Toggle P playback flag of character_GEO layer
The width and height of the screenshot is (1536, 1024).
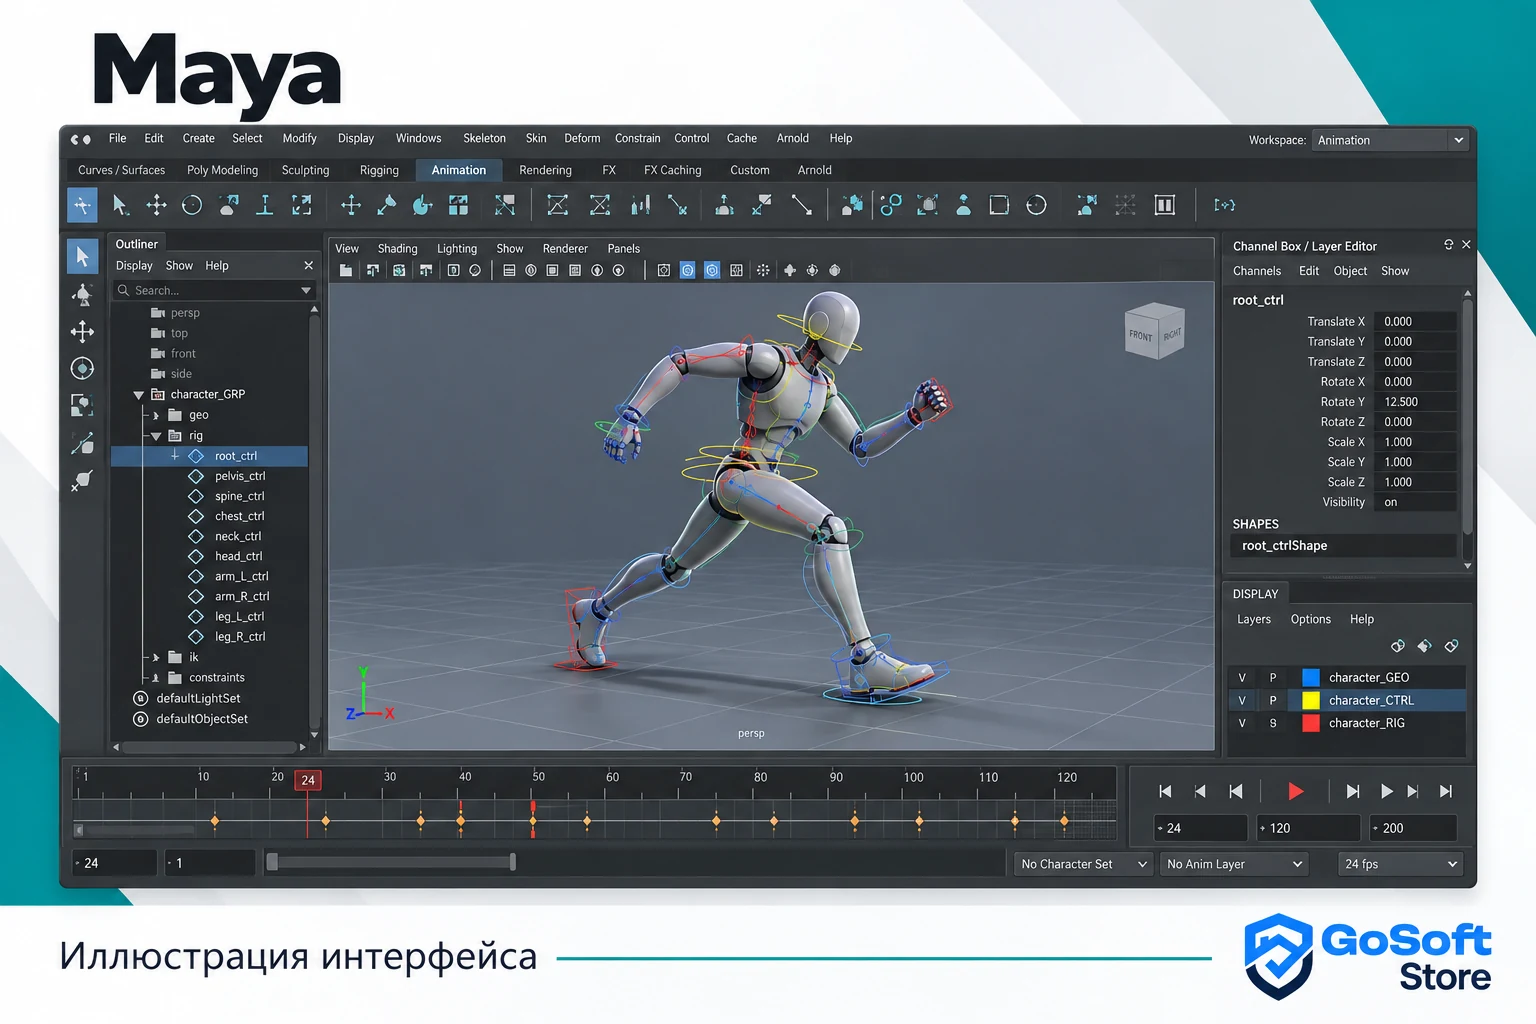(x=1273, y=677)
